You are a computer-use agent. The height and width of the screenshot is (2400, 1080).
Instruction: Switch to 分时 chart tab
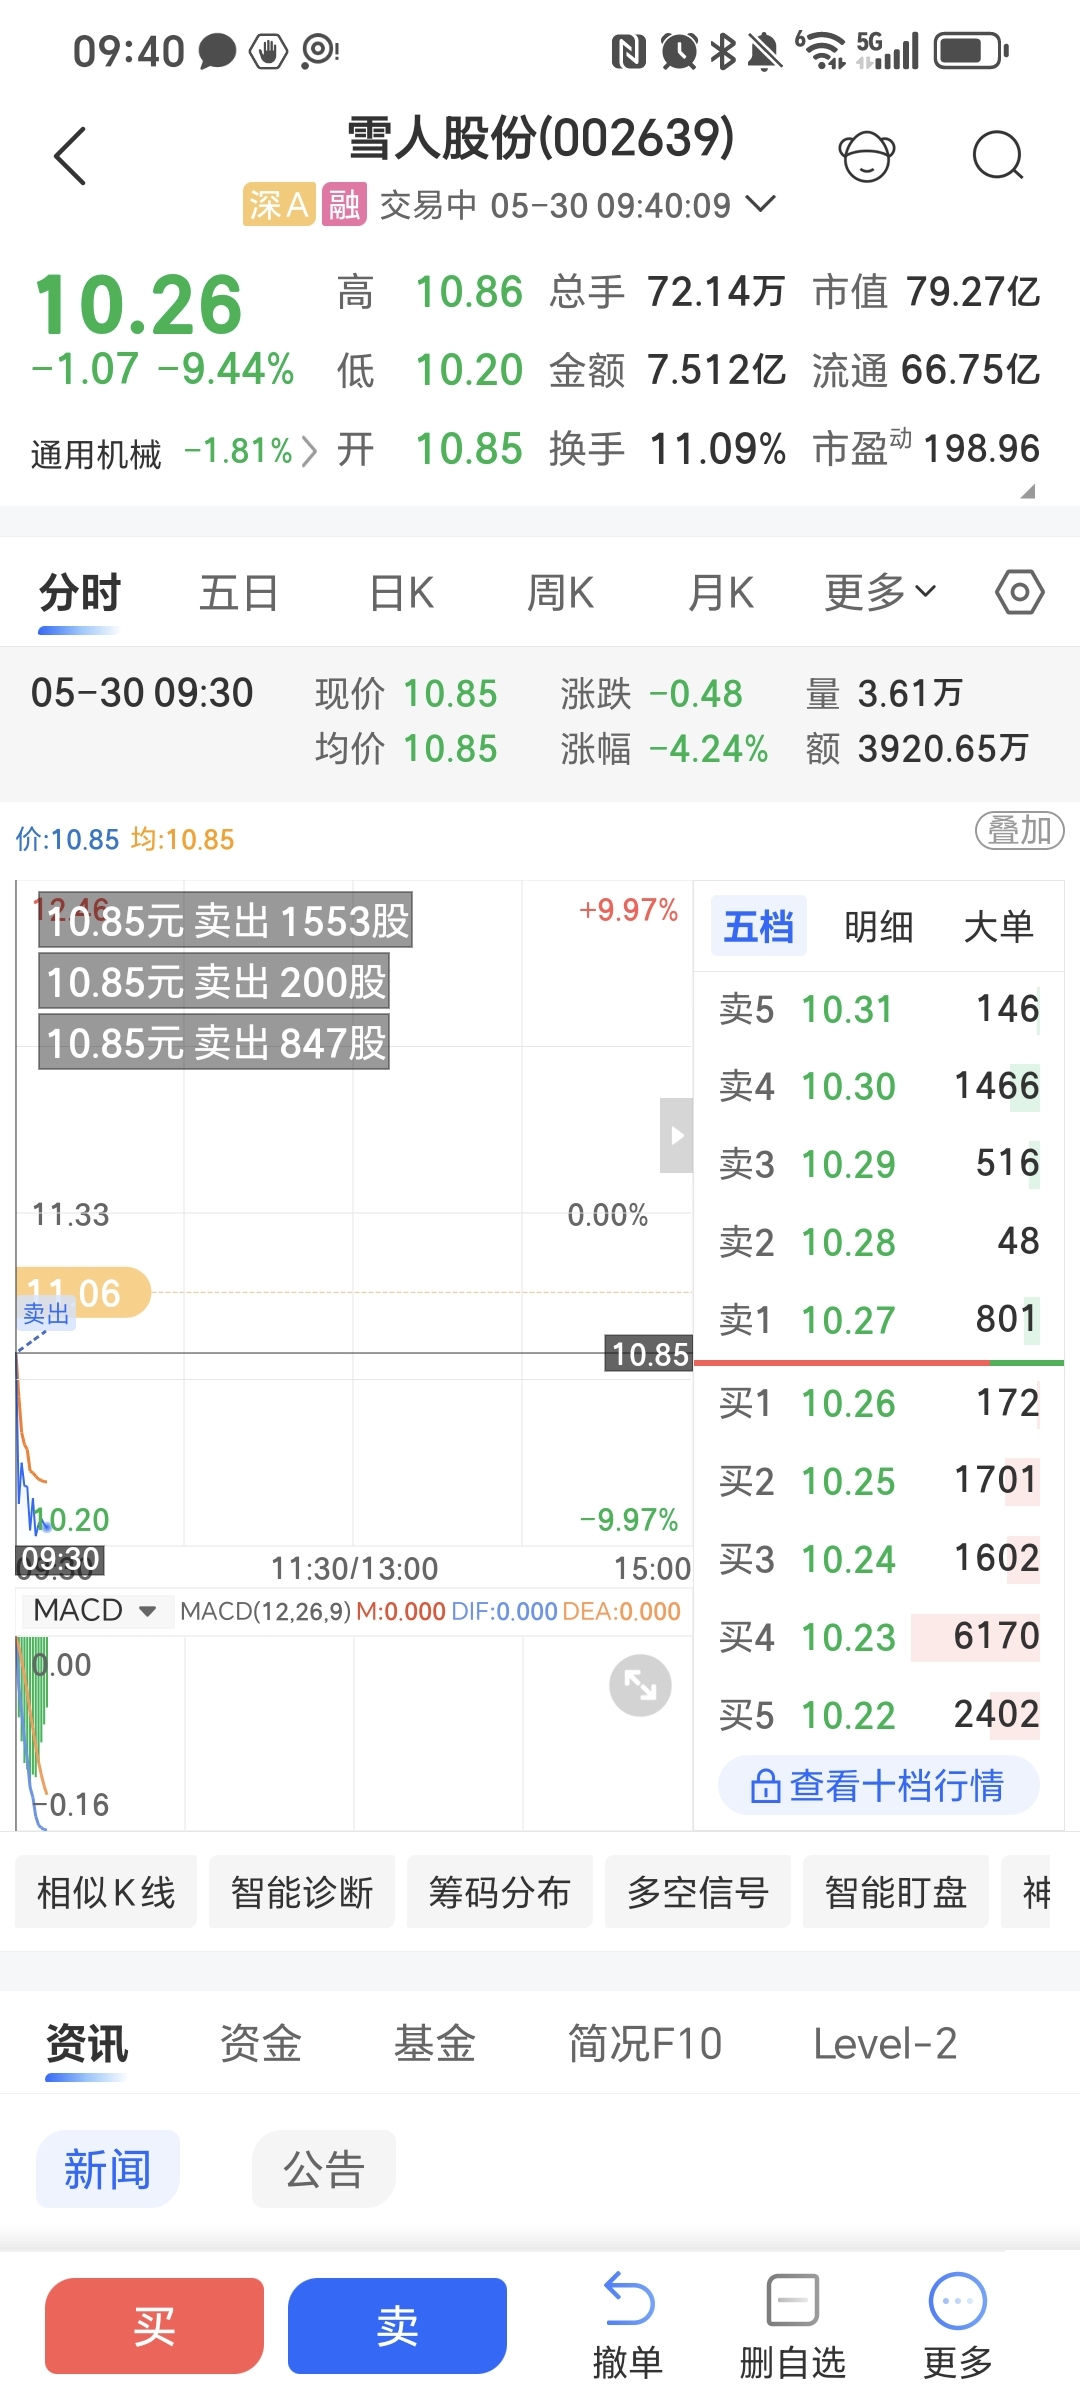point(80,593)
